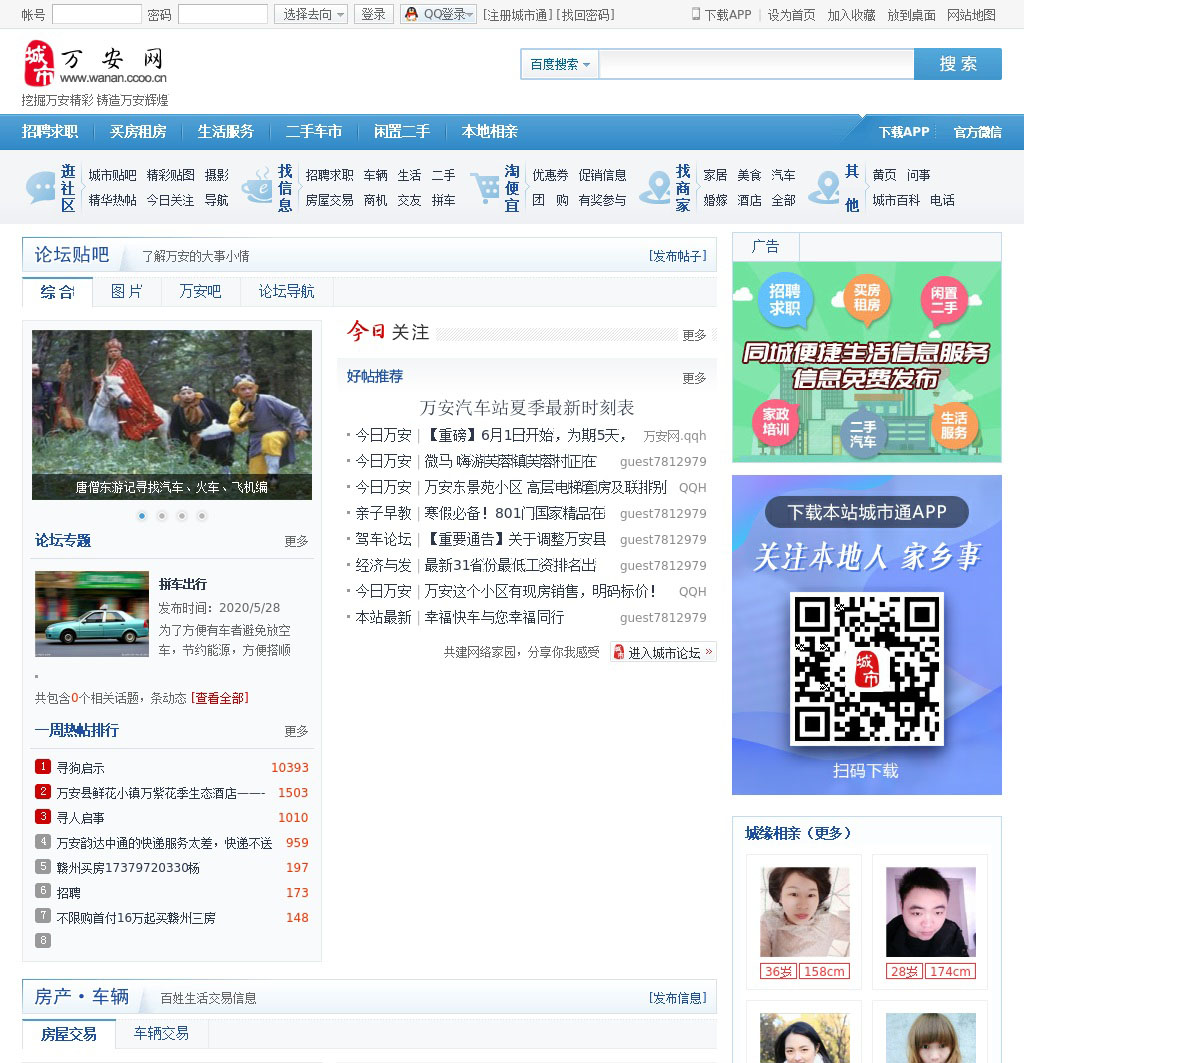Click the QQ penguin login icon
1200x1063 pixels.
[411, 14]
